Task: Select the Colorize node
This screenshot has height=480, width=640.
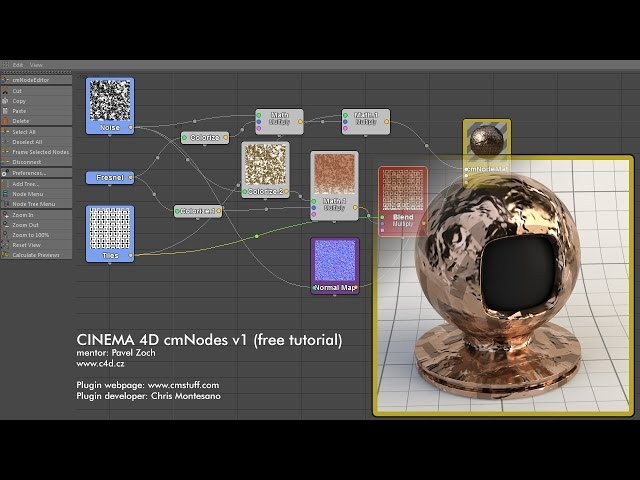Action: coord(205,138)
